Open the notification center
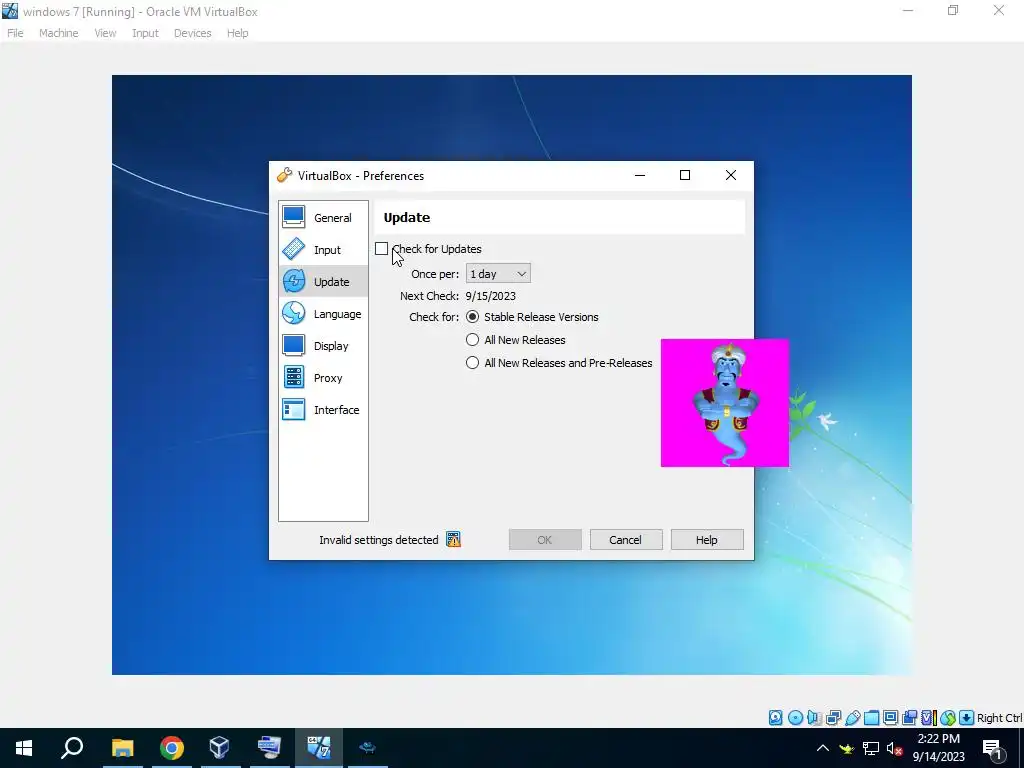1024x768 pixels. click(993, 748)
